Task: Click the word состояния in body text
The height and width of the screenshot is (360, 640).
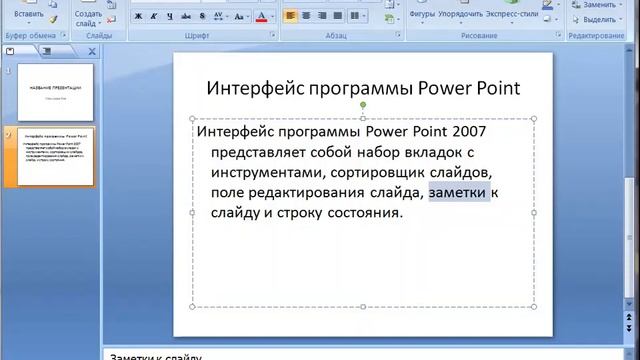Action: click(x=365, y=213)
